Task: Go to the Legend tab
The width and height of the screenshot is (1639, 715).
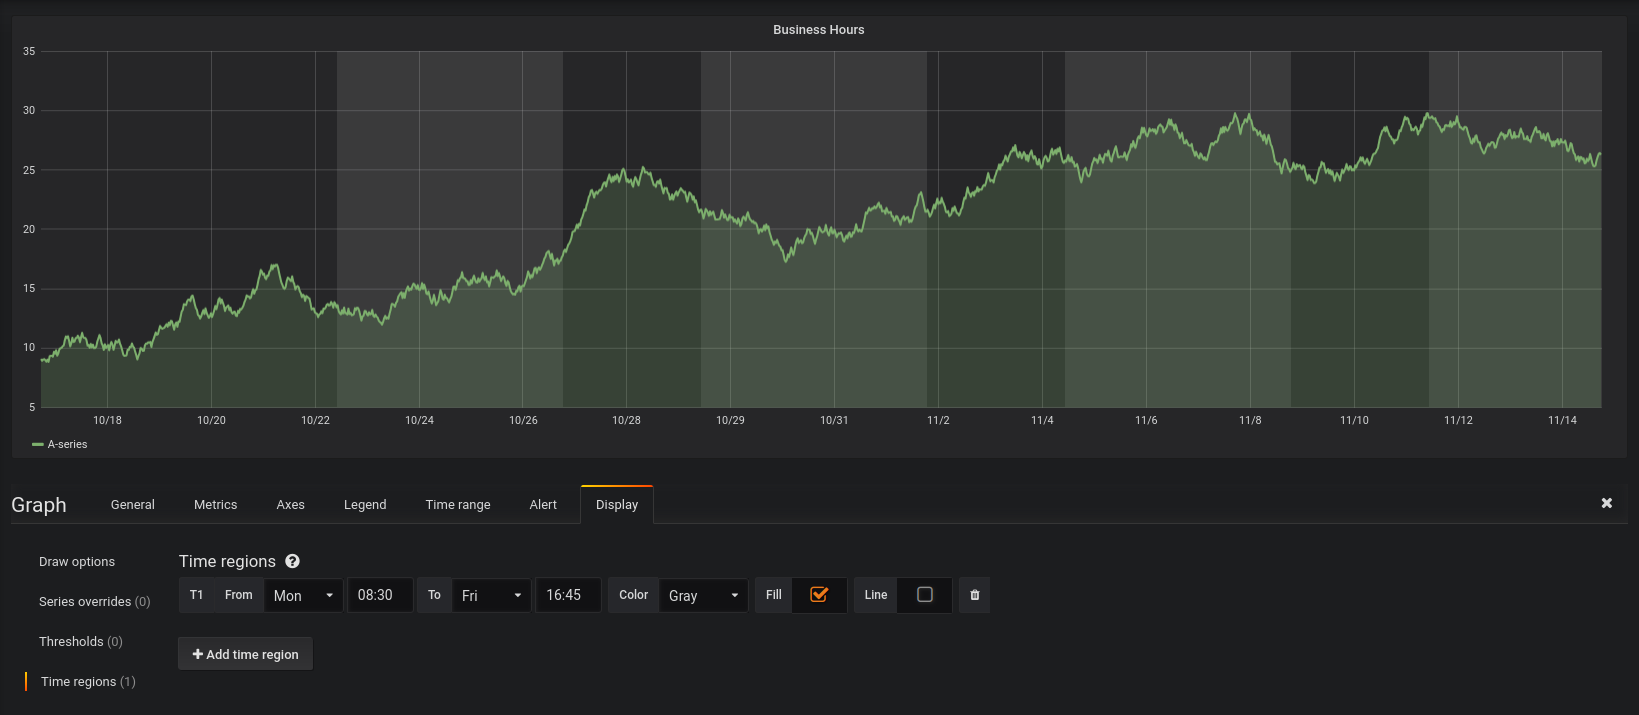Action: pyautogui.click(x=365, y=505)
